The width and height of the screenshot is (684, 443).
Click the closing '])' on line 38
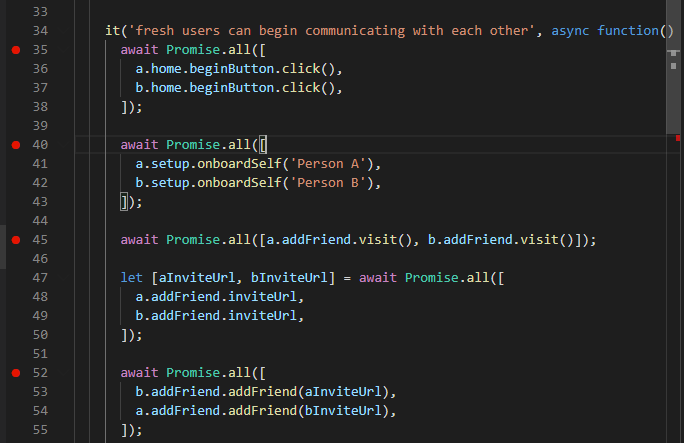tap(128, 107)
